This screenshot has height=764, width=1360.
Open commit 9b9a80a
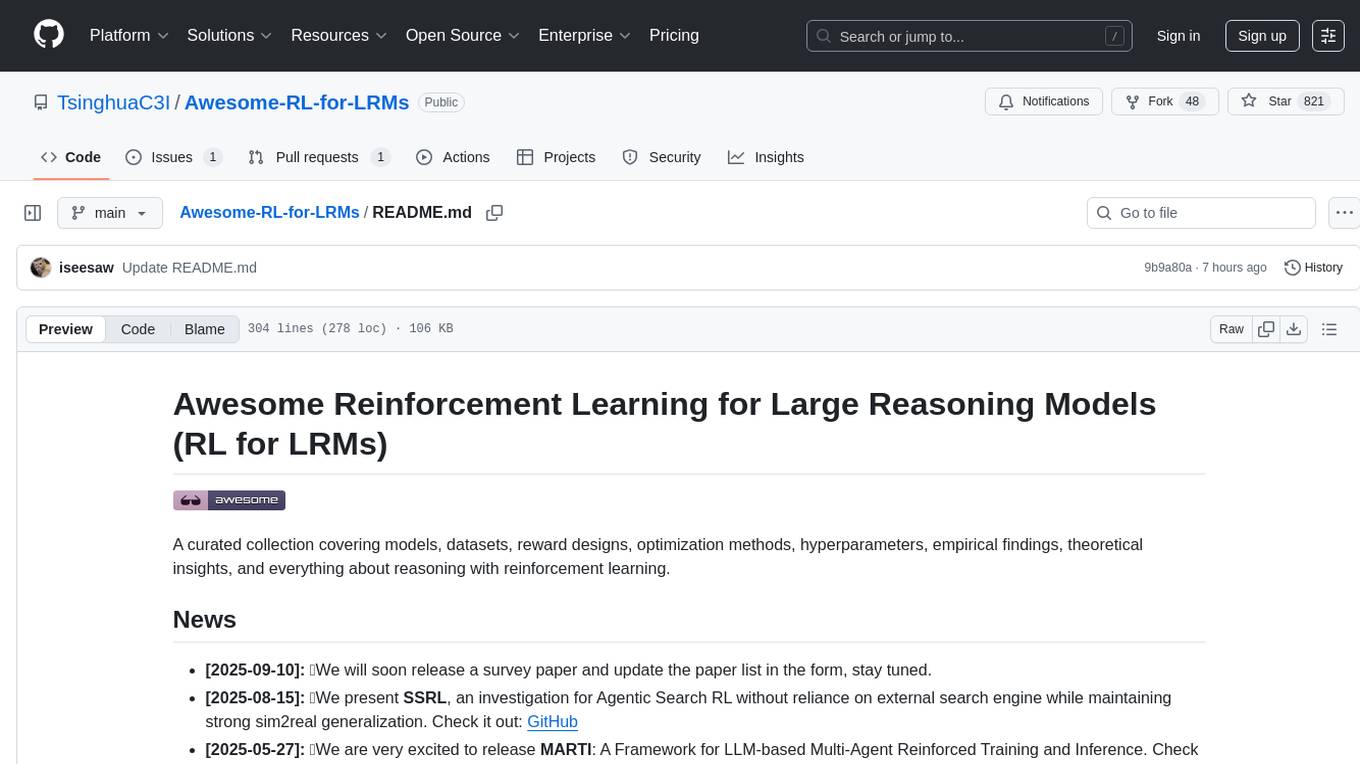point(1168,267)
